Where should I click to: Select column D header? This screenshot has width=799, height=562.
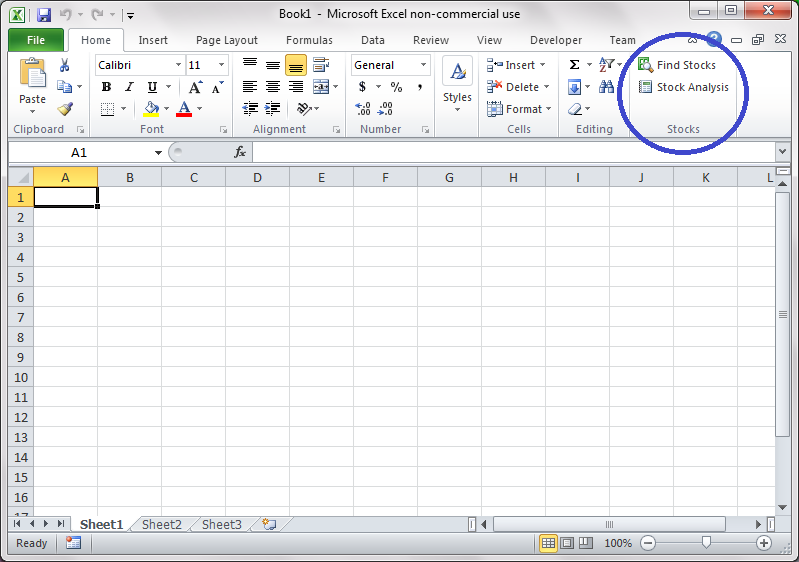pyautogui.click(x=257, y=178)
